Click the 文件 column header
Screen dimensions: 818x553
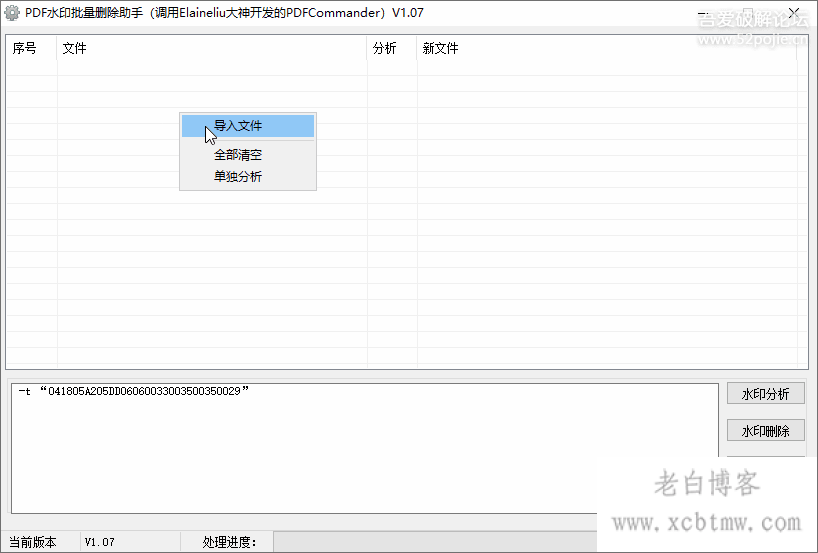pos(212,49)
